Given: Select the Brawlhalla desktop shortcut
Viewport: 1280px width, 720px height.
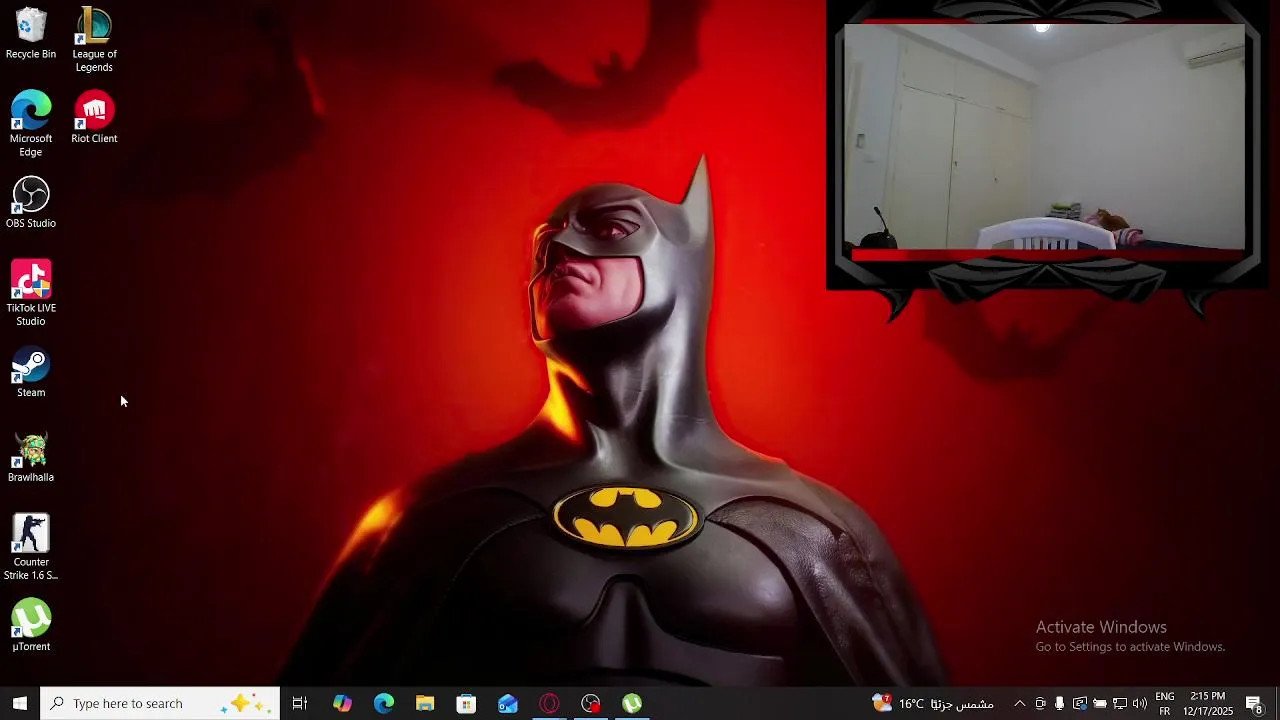Looking at the screenshot, I should point(31,457).
